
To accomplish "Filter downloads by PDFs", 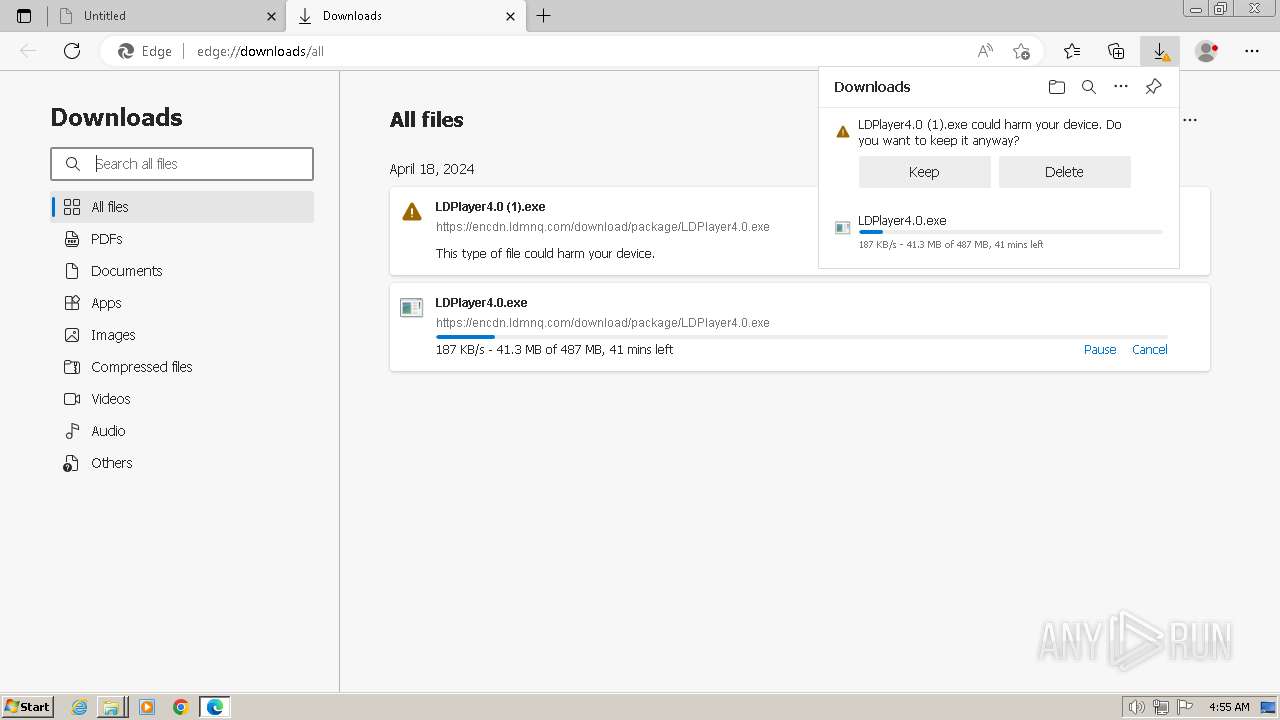I will [x=182, y=239].
